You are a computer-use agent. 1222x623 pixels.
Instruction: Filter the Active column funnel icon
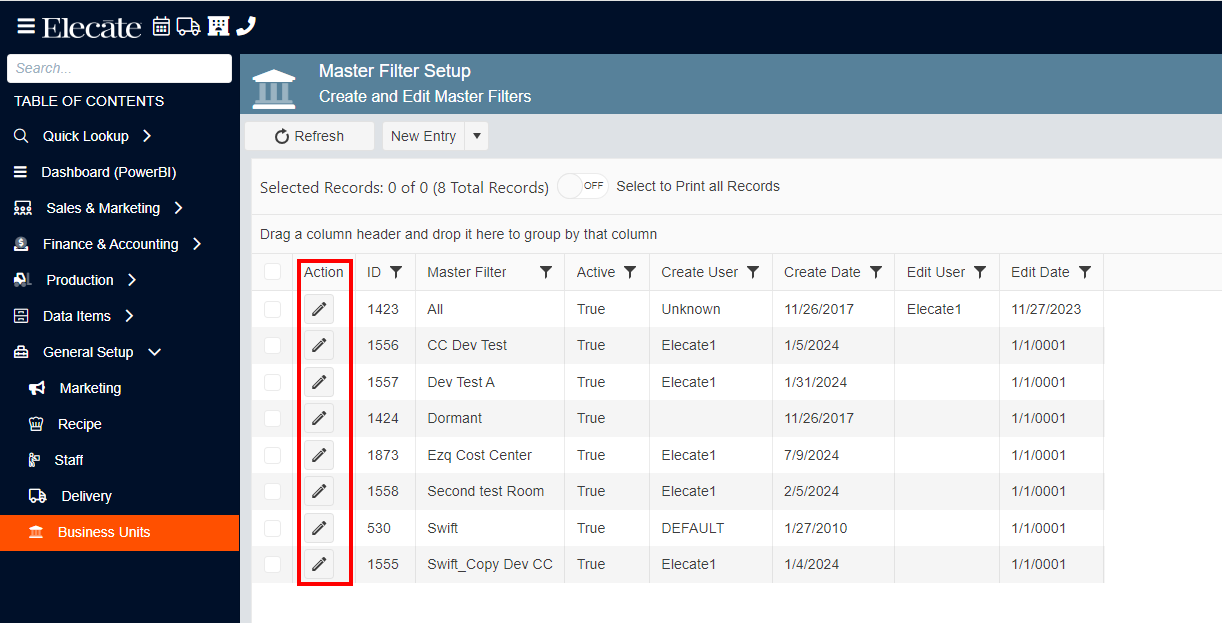tap(630, 272)
